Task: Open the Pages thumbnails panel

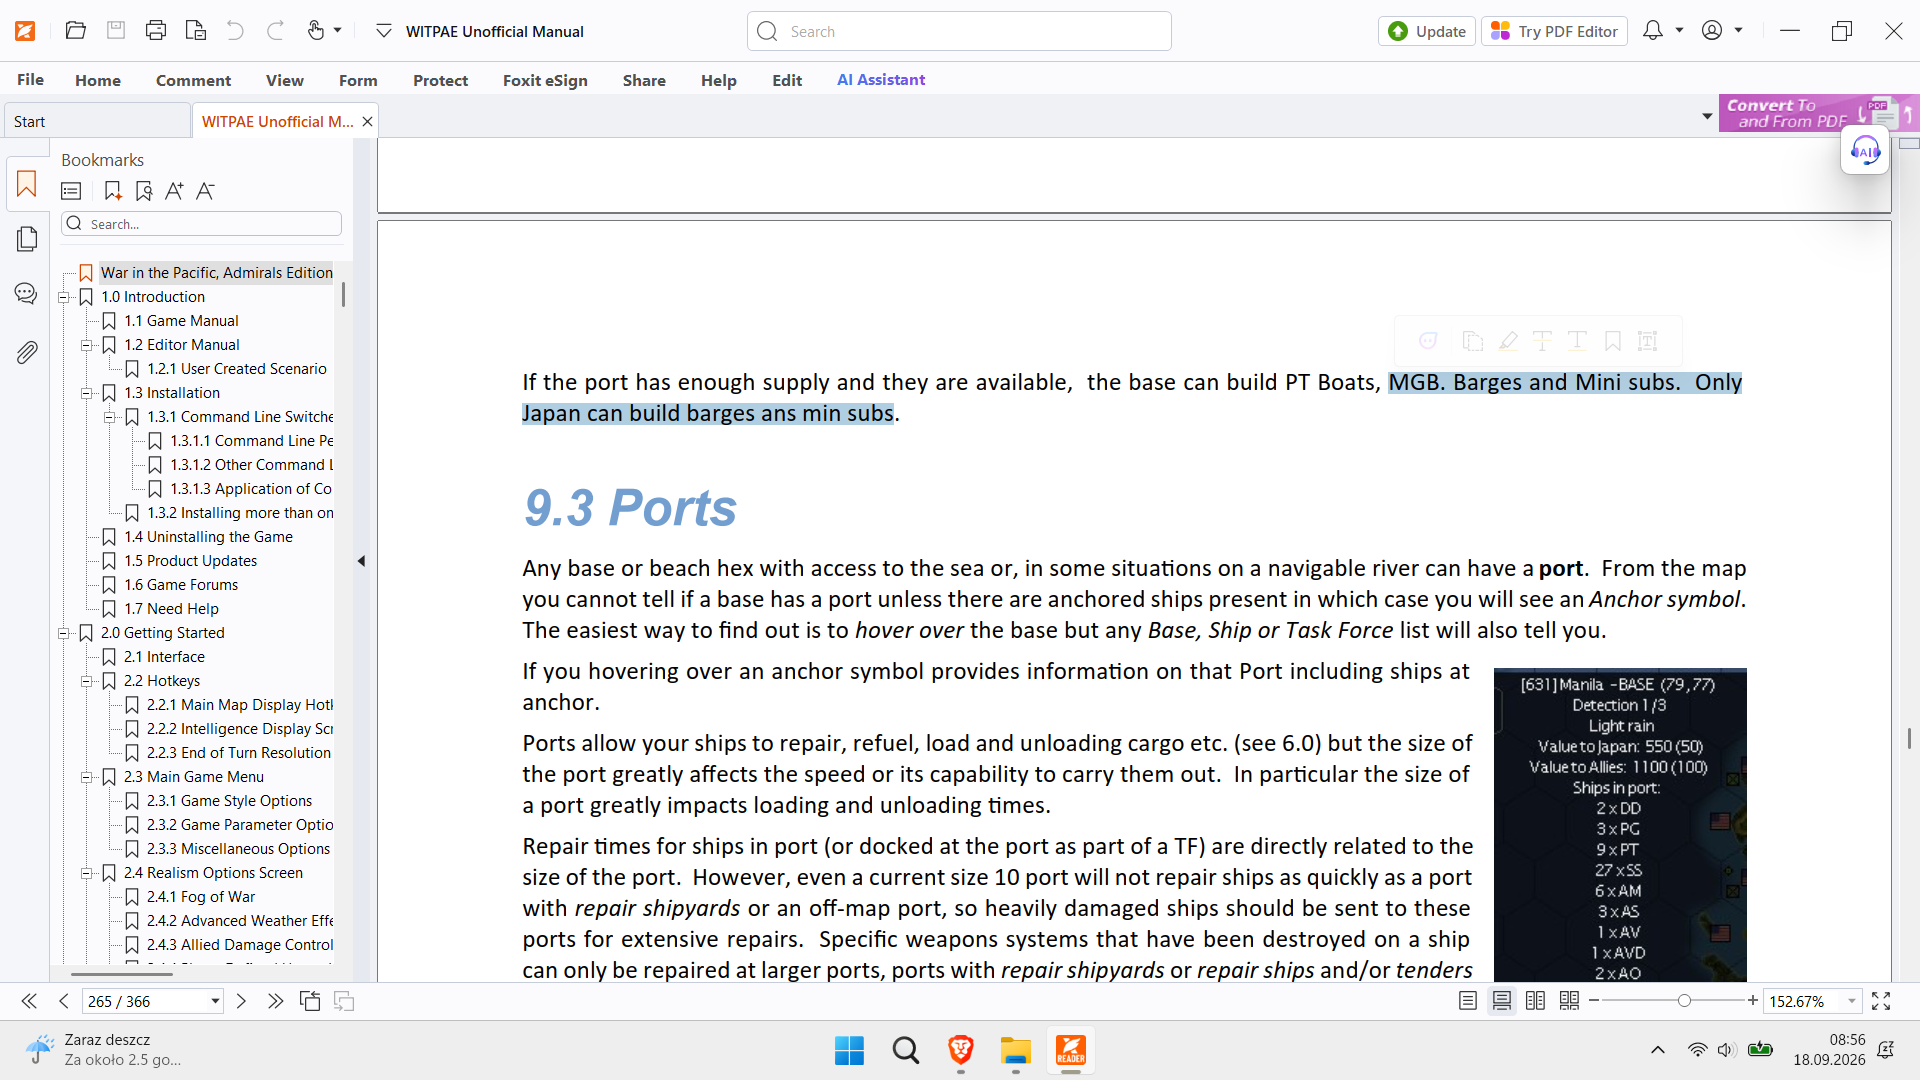Action: point(27,239)
